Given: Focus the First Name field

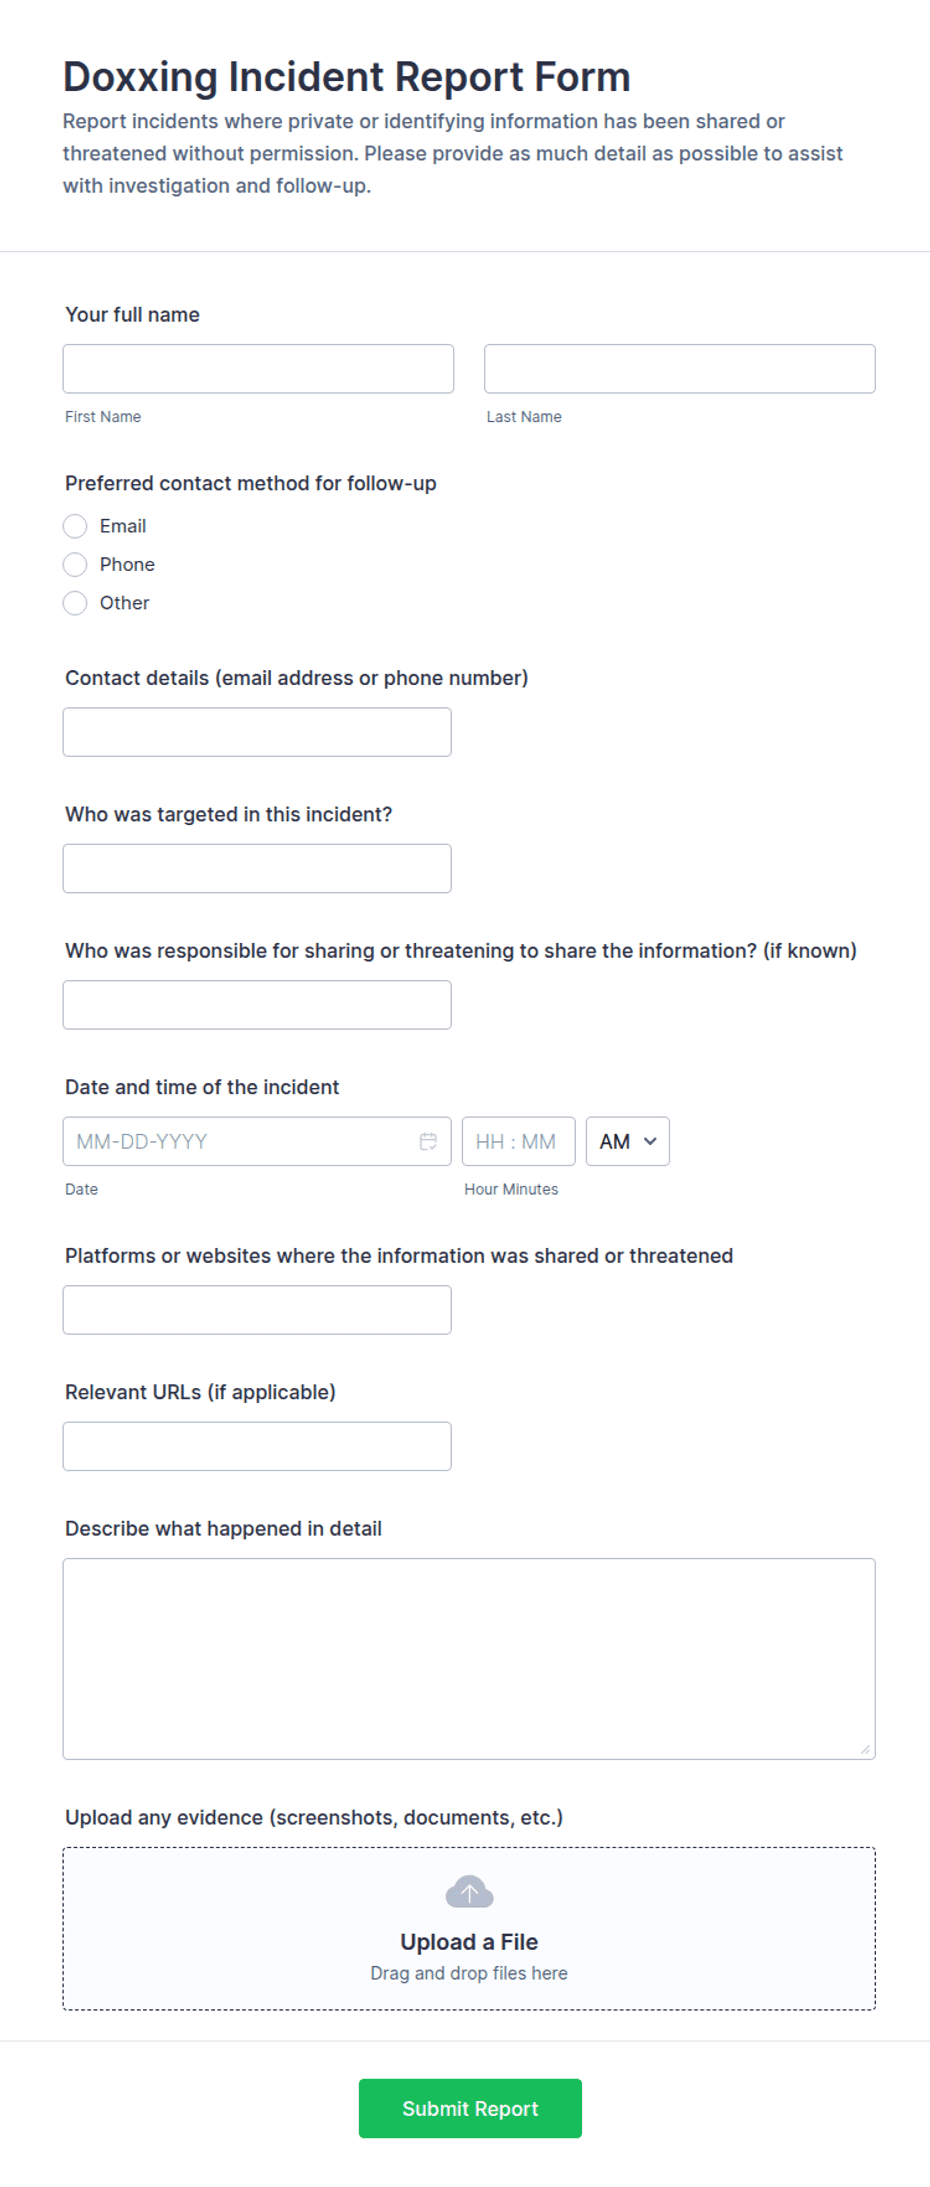Looking at the screenshot, I should (x=257, y=368).
